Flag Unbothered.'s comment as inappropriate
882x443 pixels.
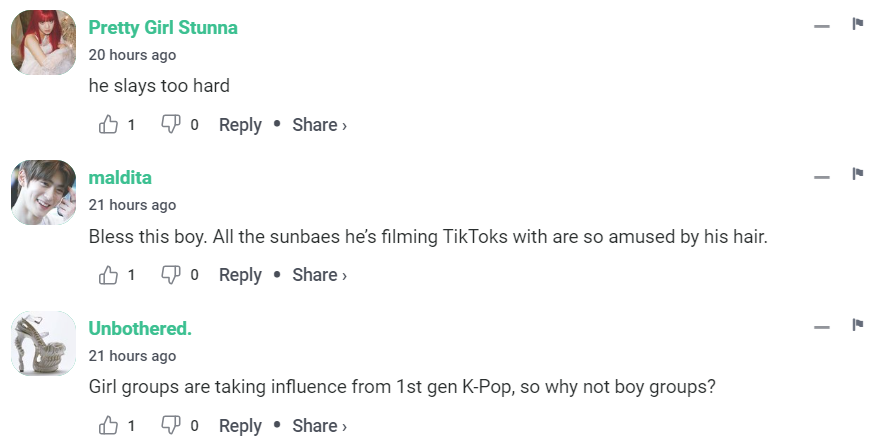857,325
